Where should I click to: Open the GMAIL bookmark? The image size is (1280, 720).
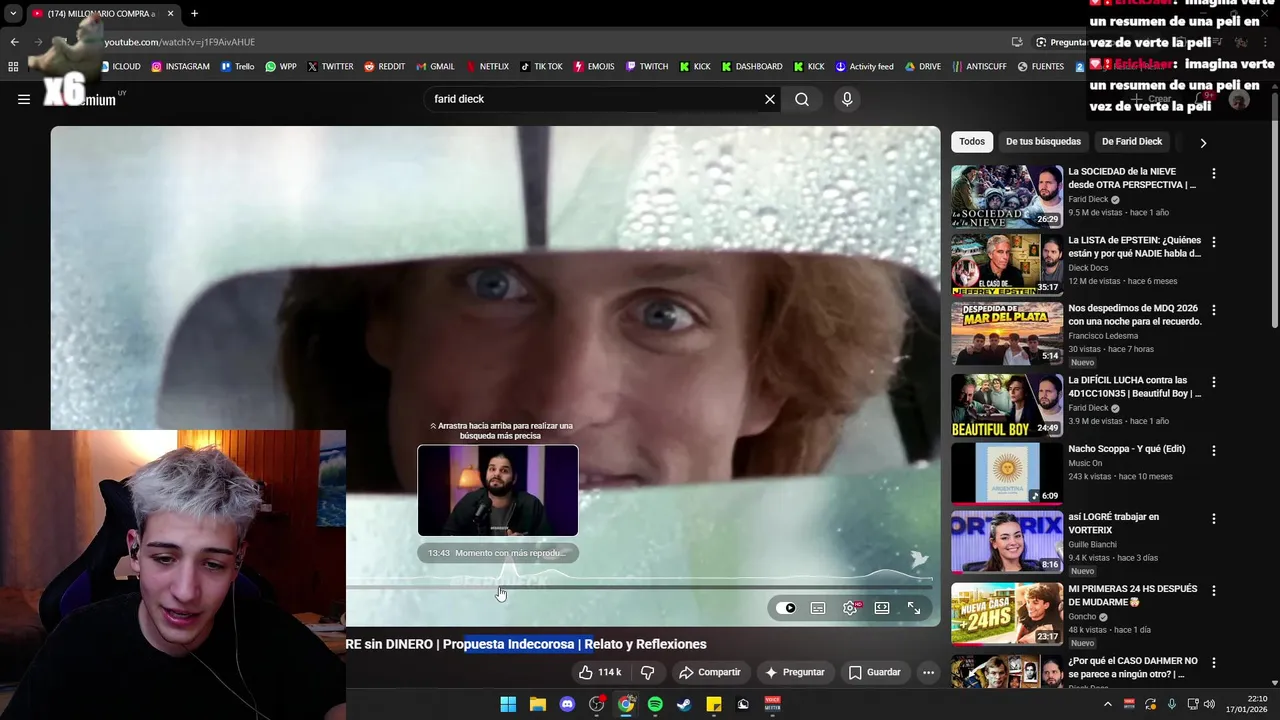click(435, 67)
